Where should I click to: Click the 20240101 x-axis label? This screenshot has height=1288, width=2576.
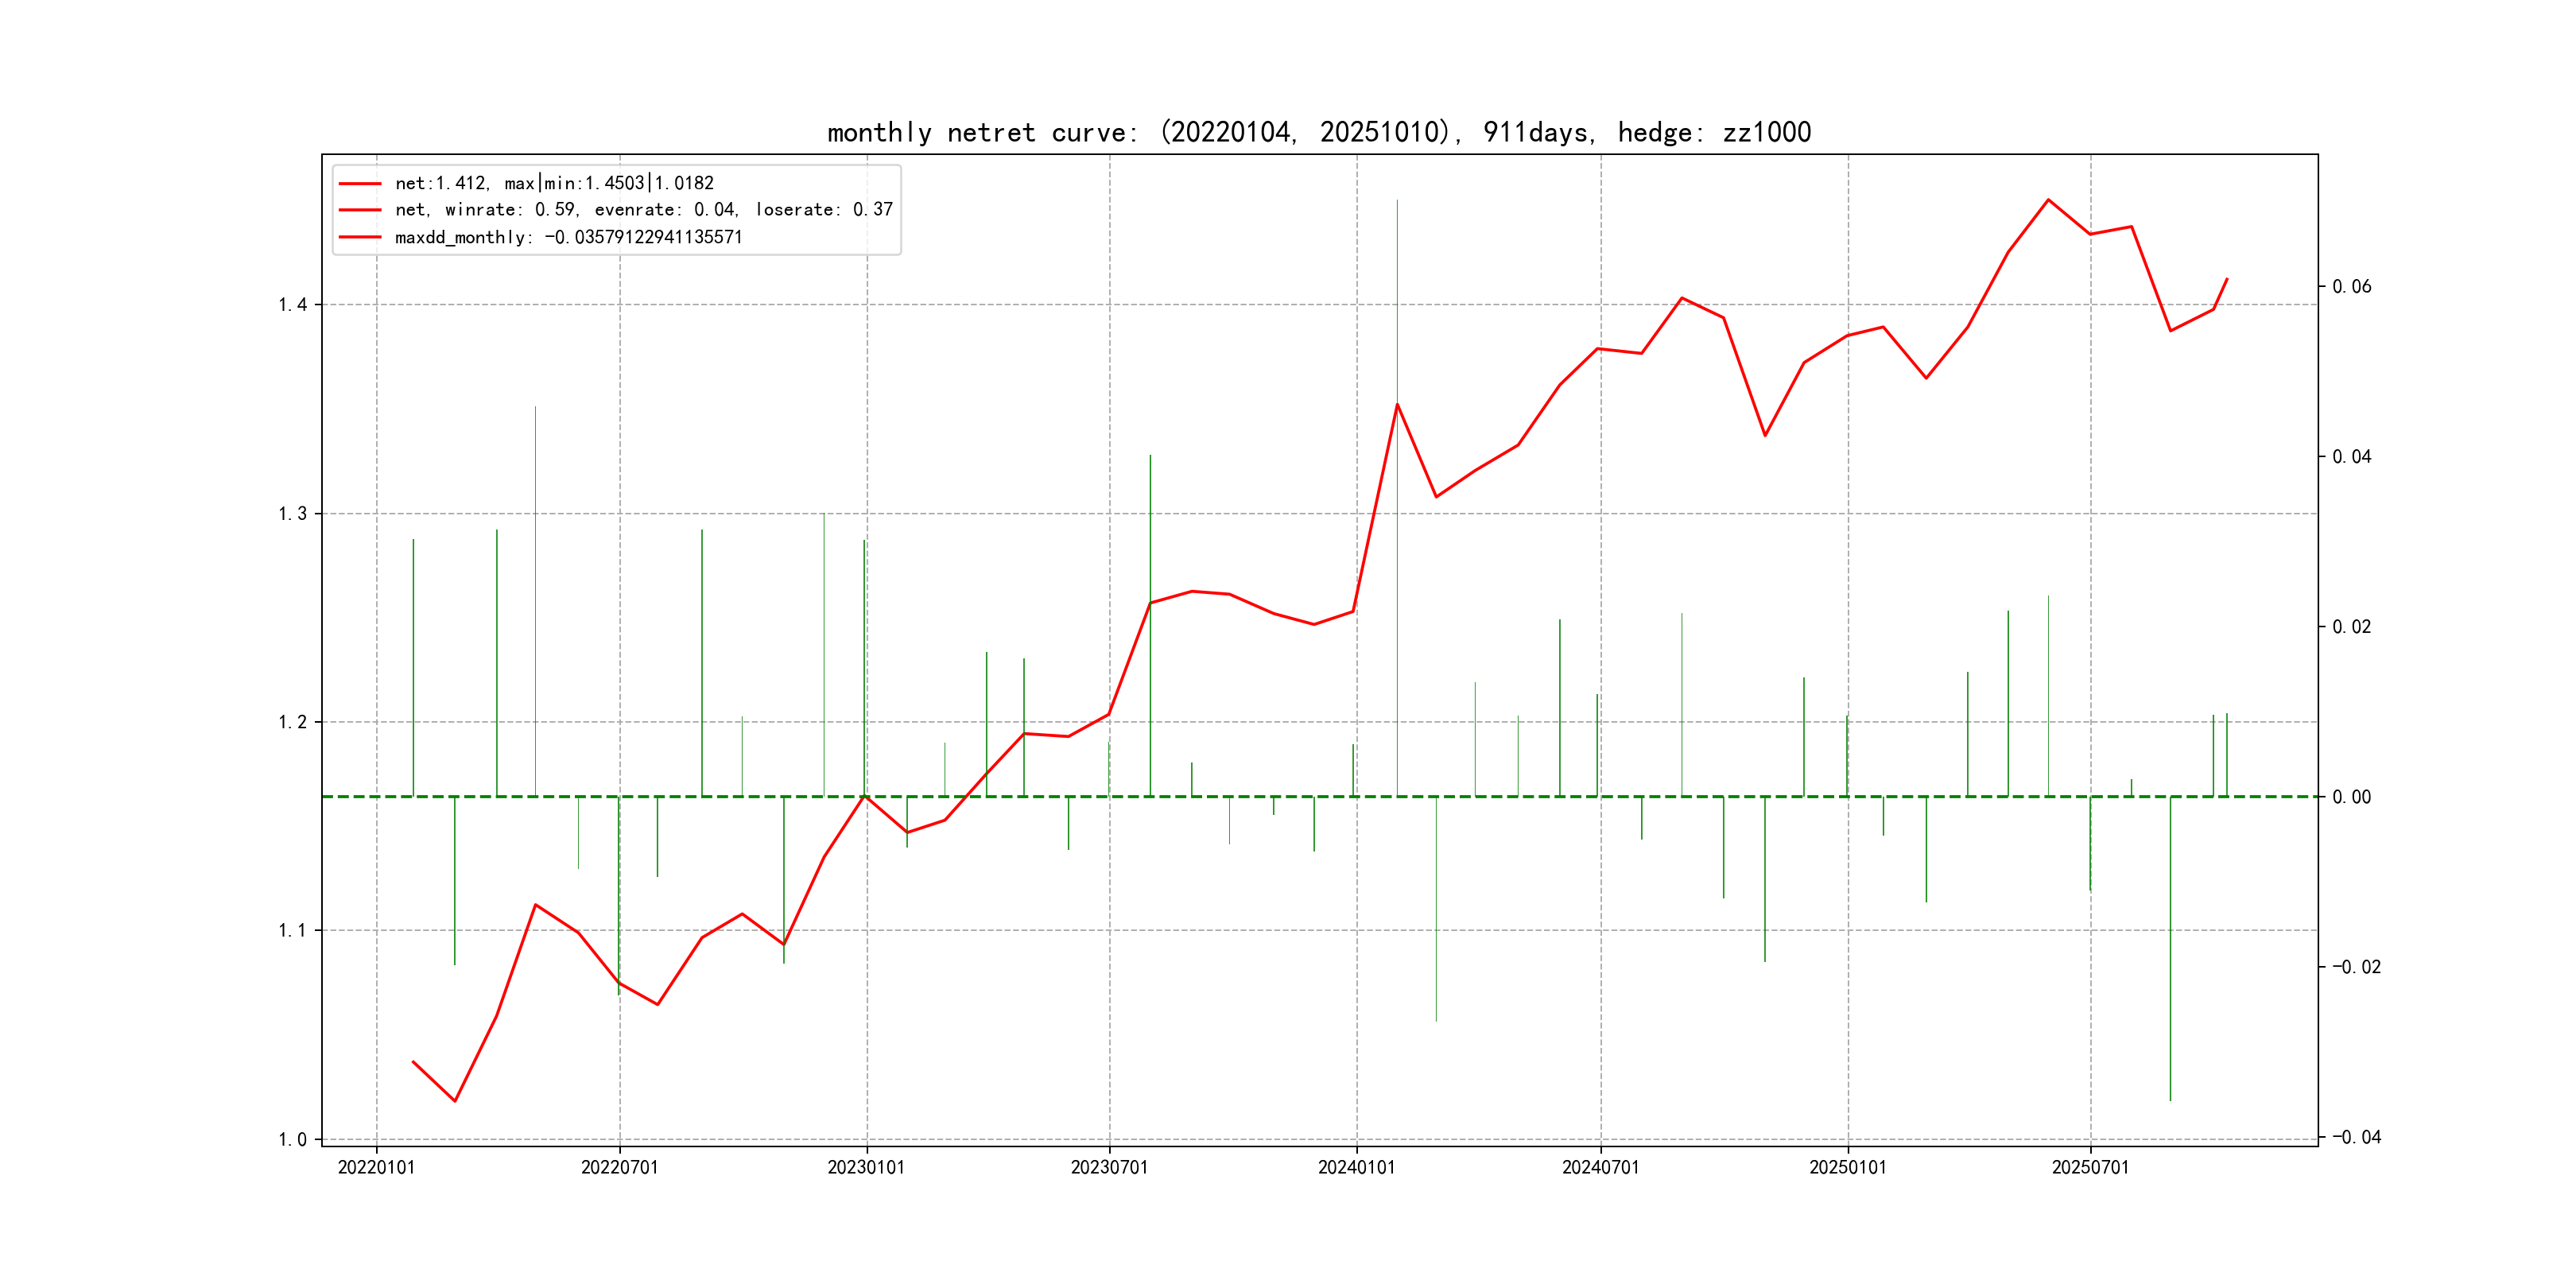point(1356,1167)
